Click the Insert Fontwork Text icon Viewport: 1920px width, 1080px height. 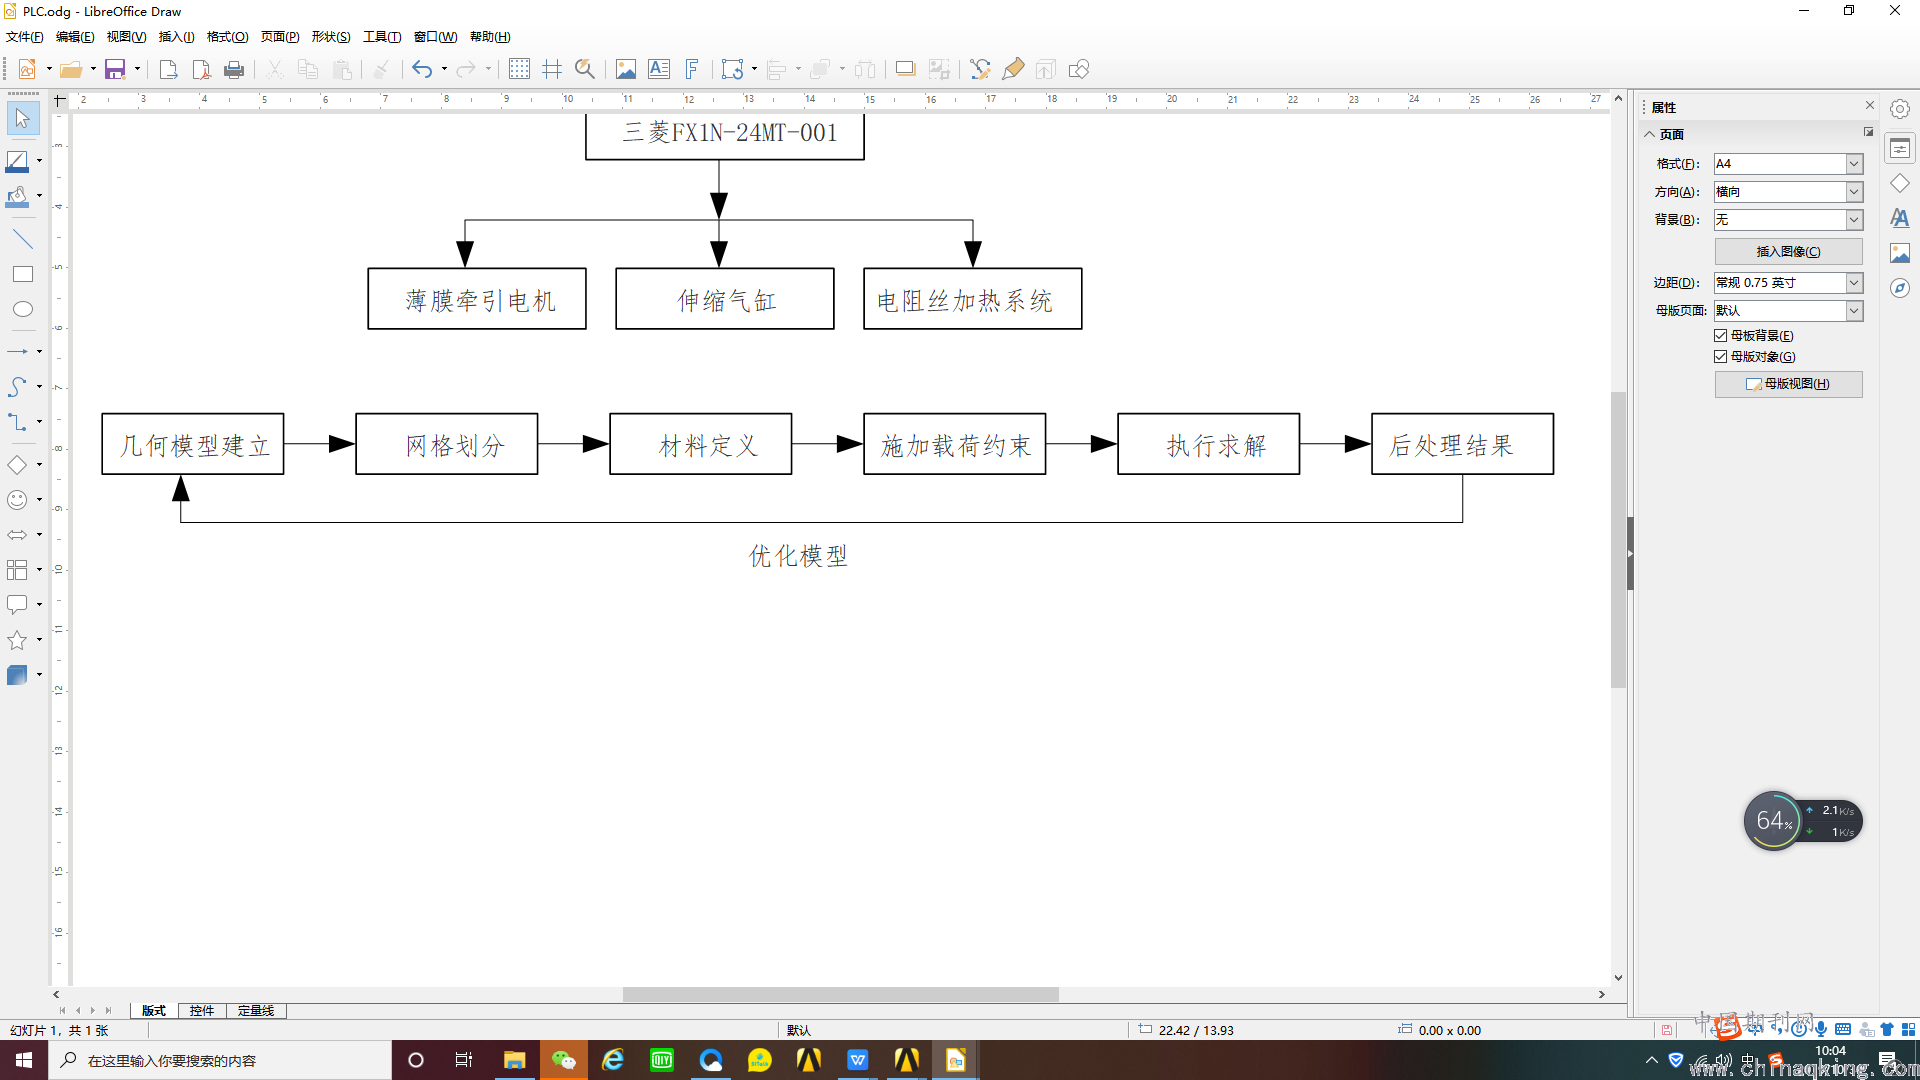[692, 69]
